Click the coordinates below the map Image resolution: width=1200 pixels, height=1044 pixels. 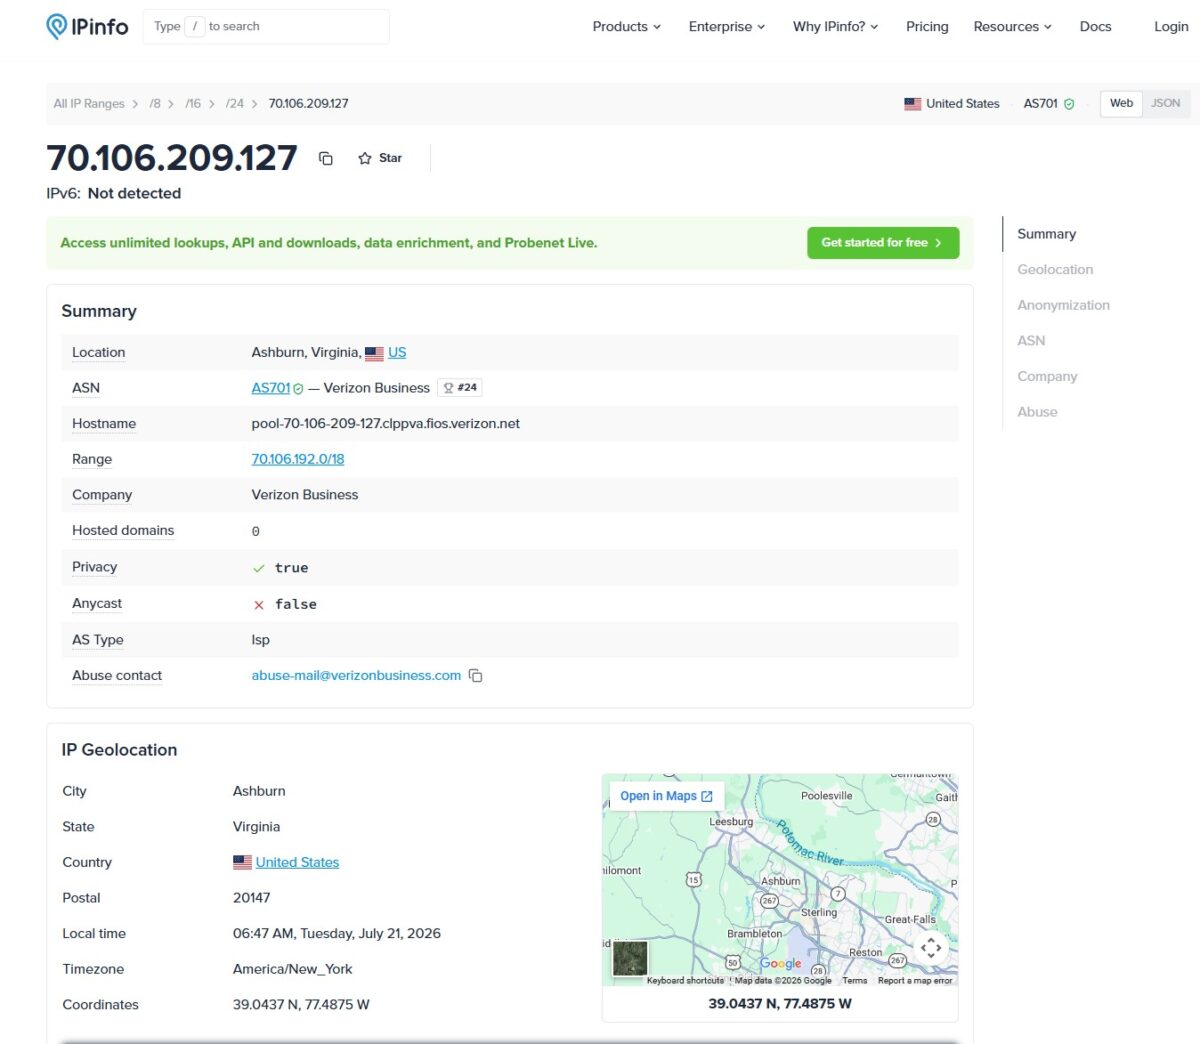tap(780, 1004)
